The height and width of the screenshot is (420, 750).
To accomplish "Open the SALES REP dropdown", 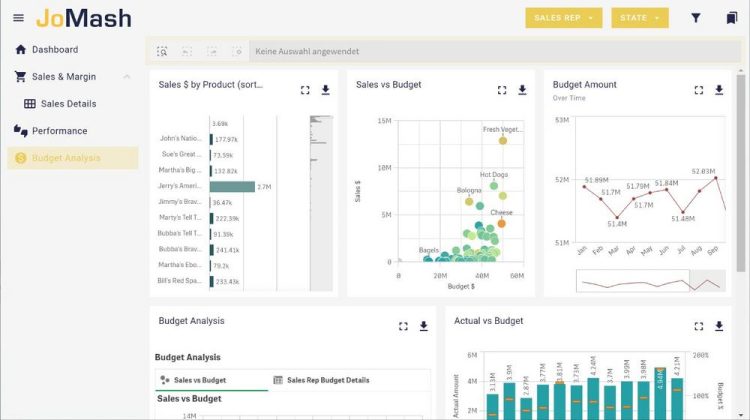I will pos(564,18).
